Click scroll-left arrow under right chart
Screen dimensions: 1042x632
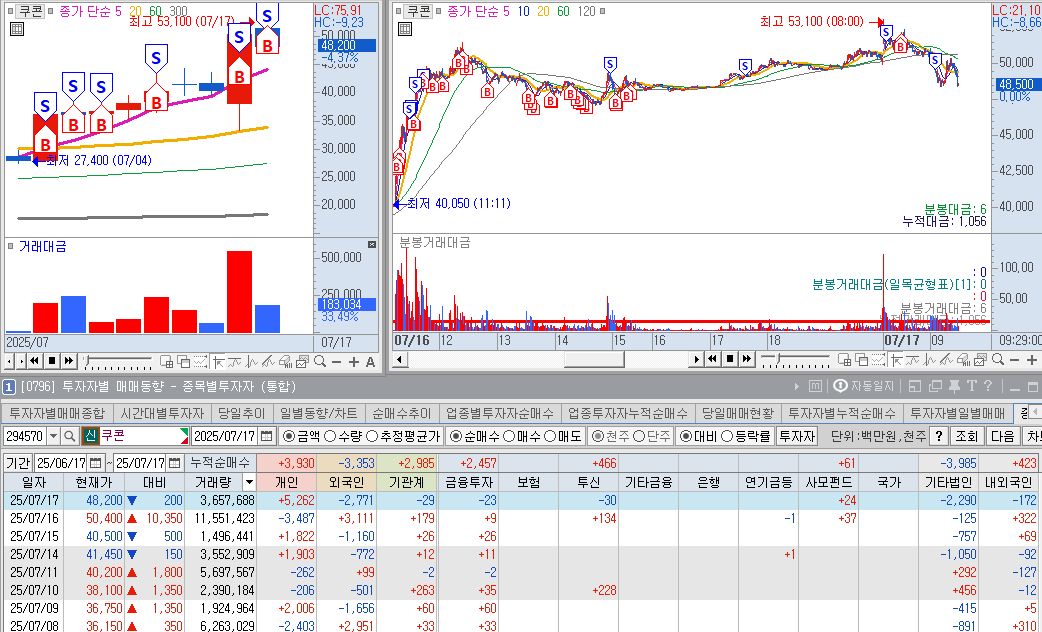pyautogui.click(x=399, y=360)
